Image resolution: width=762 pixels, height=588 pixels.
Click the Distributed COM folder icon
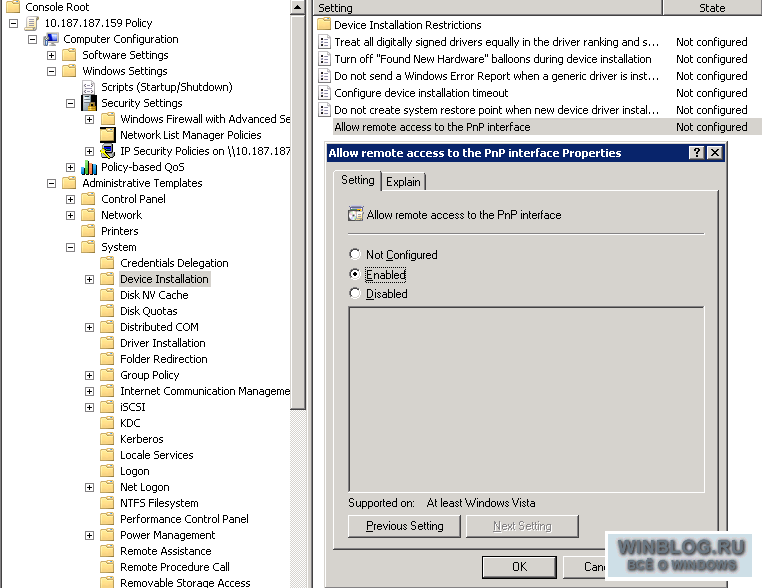pyautogui.click(x=107, y=327)
